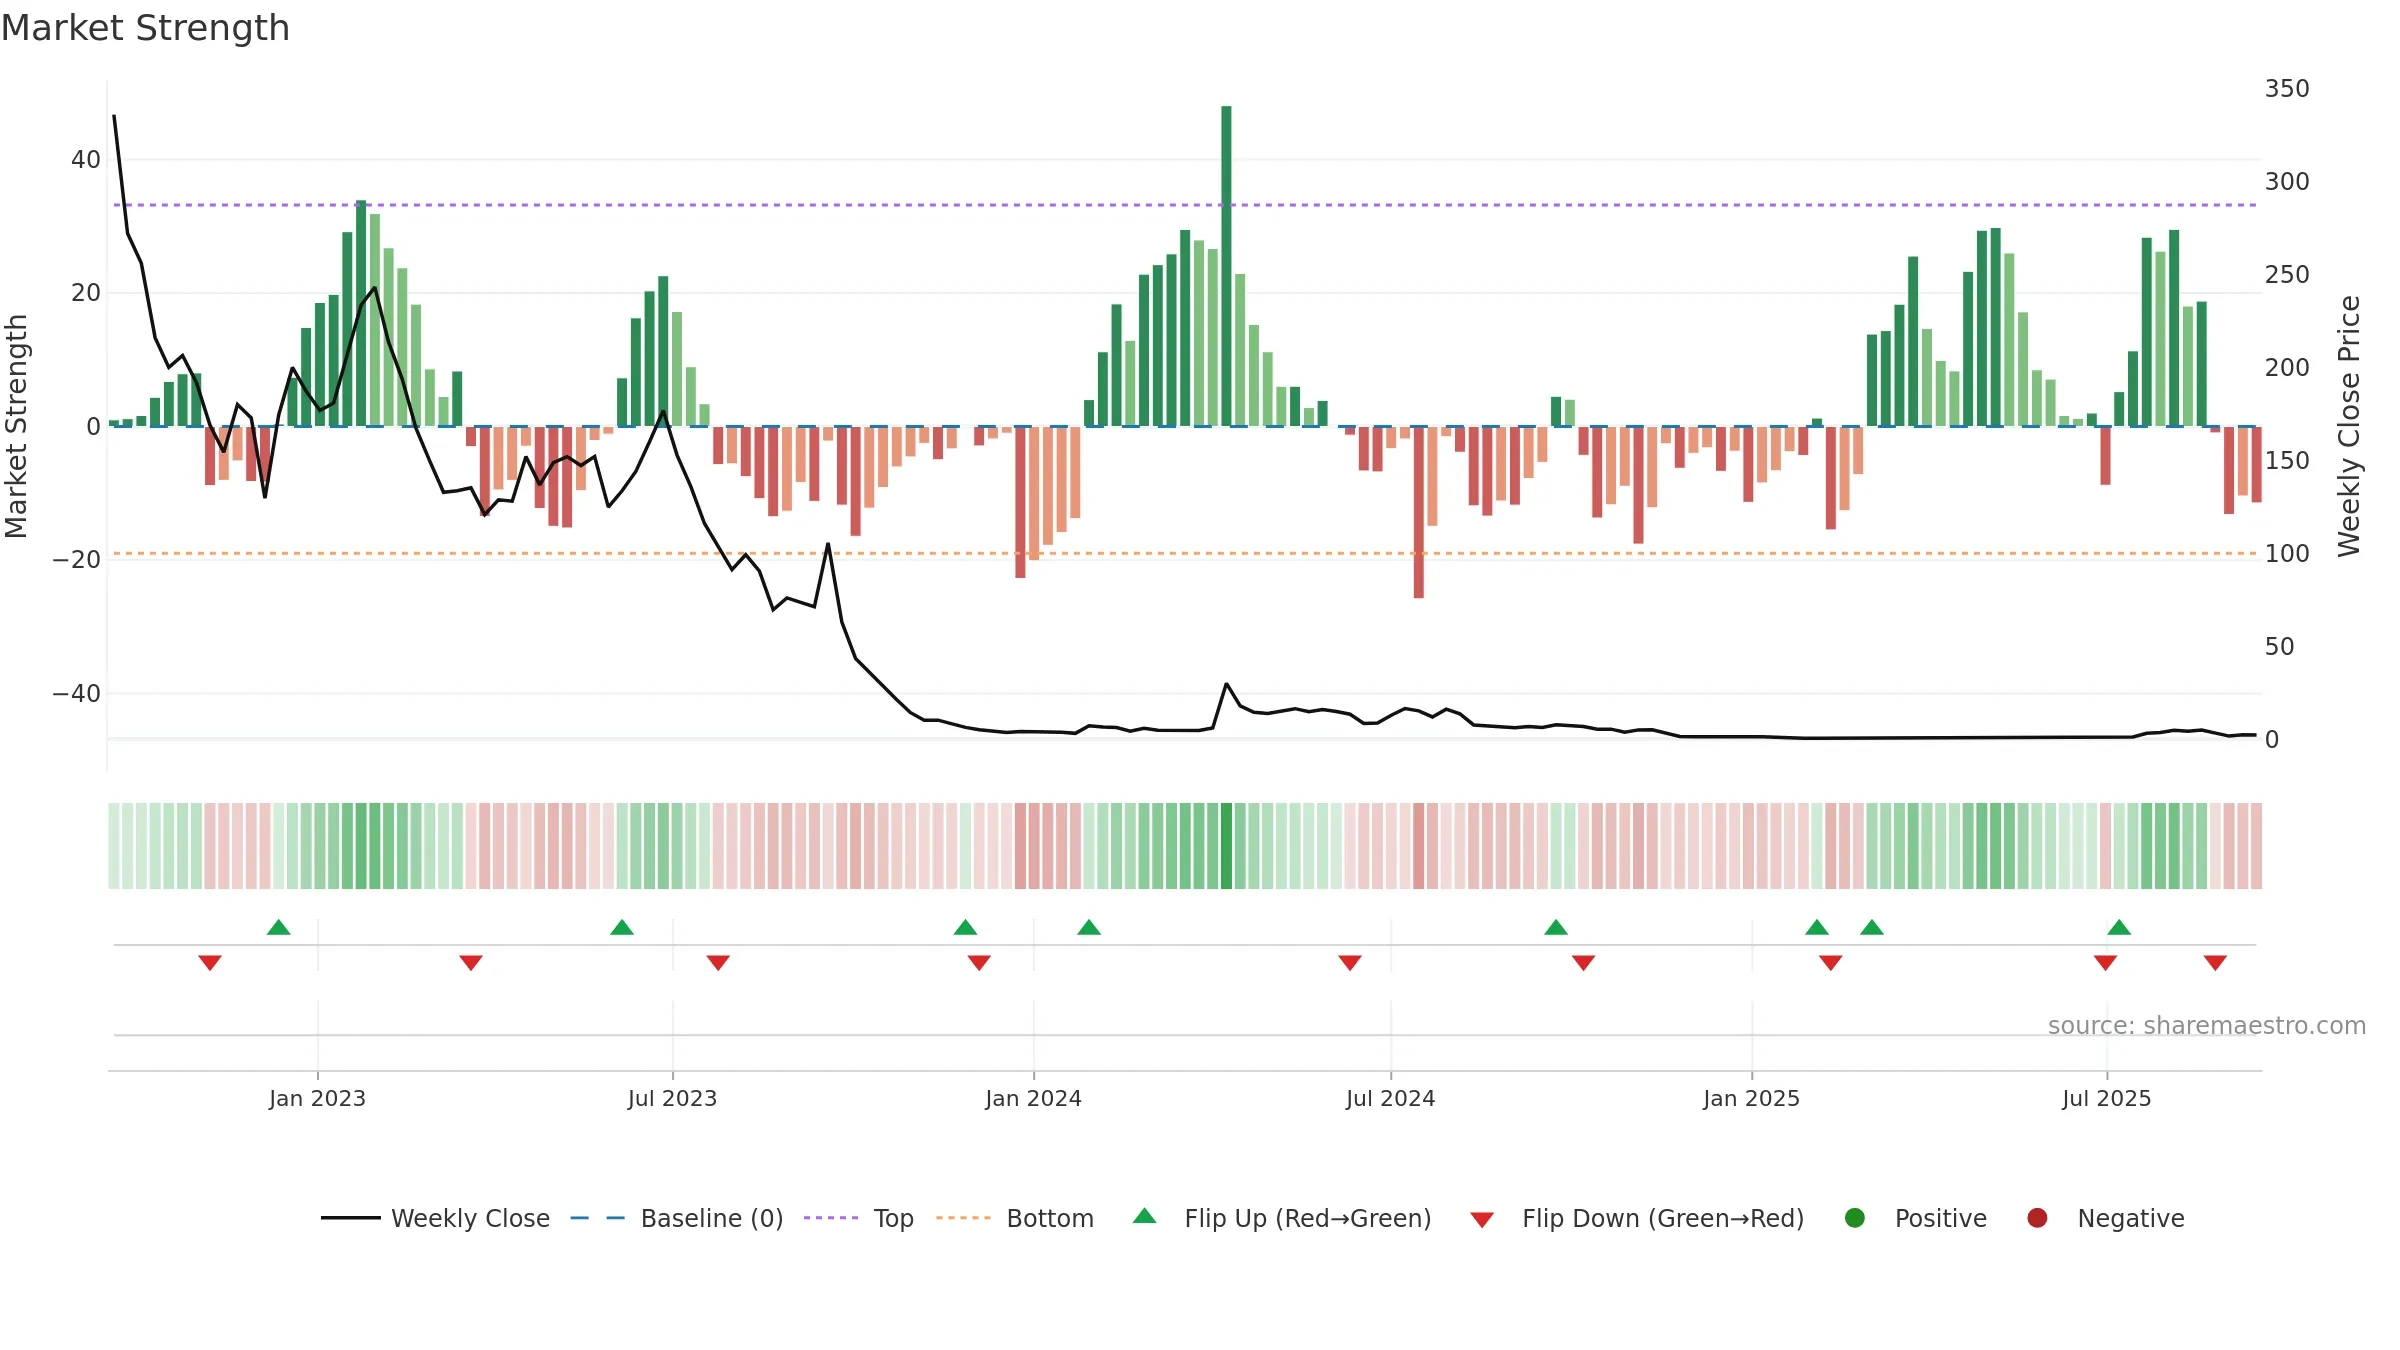
Task: Click the red Flip Down triangle in legend
Action: 1482,1220
